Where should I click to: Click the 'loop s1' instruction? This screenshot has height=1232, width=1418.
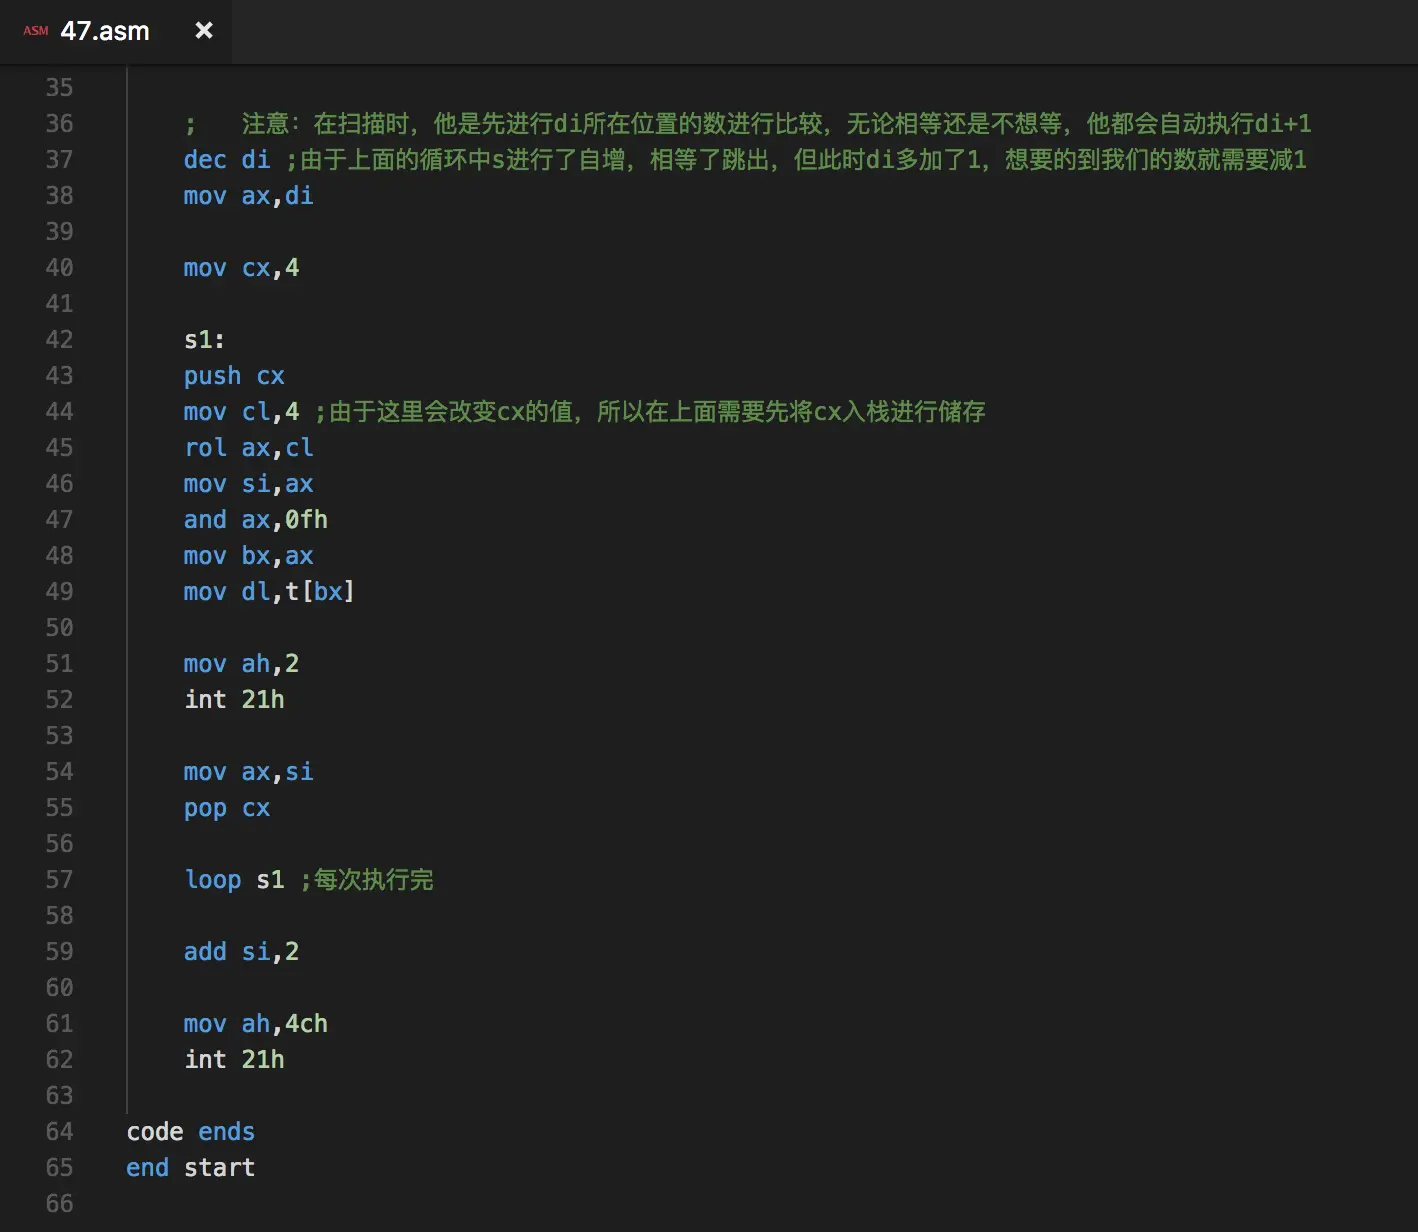(234, 880)
